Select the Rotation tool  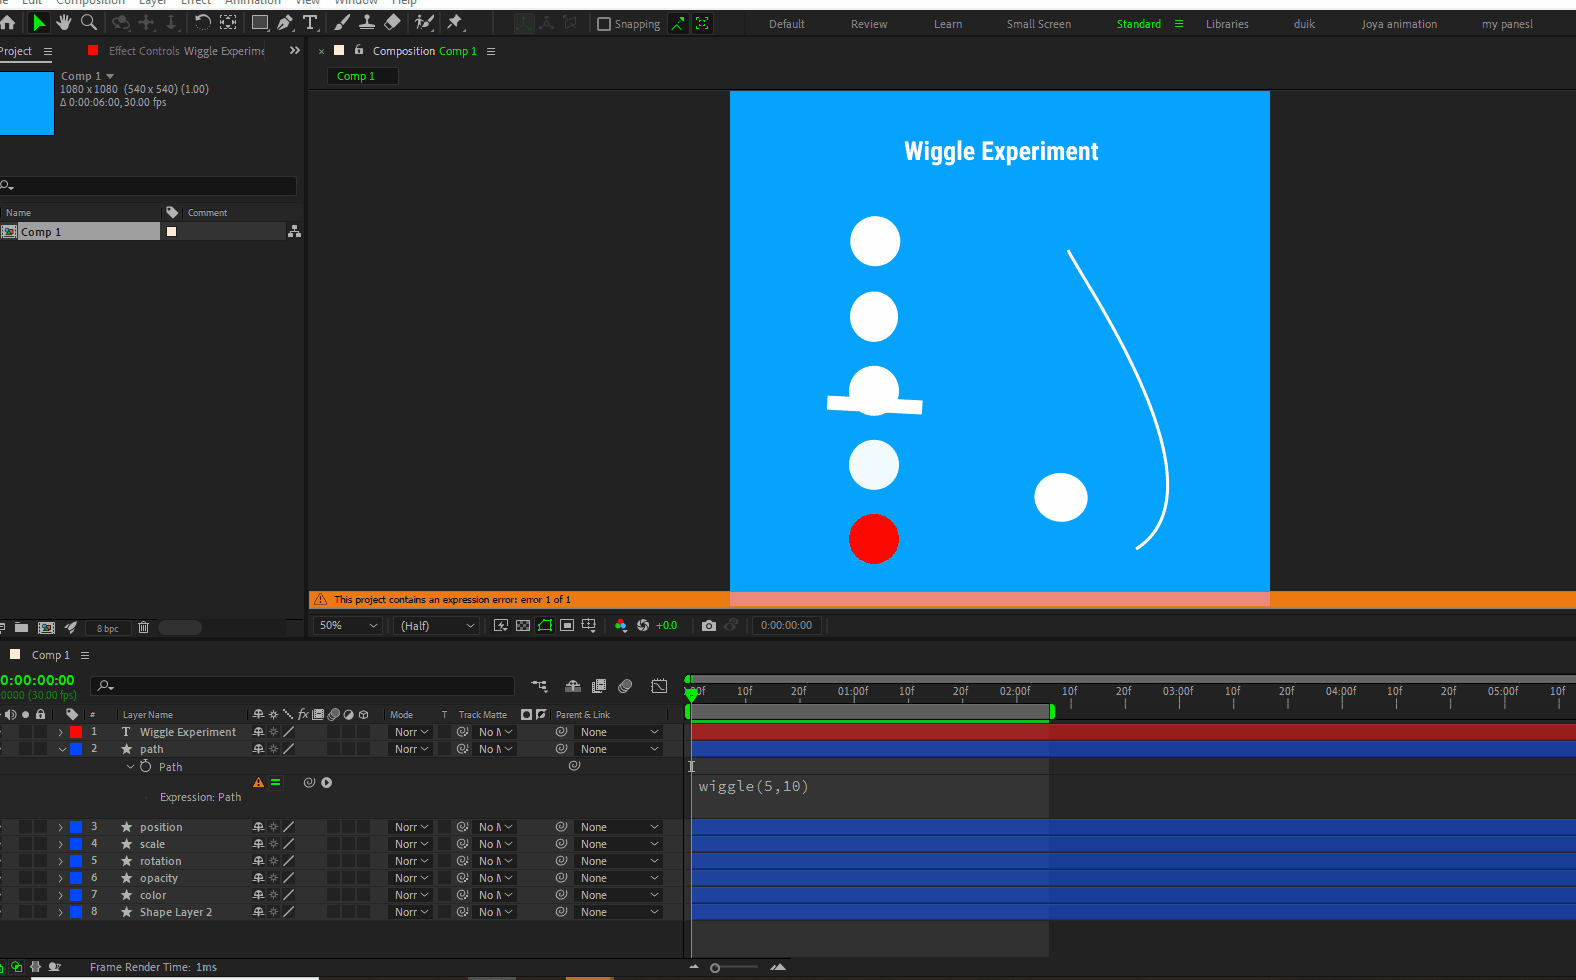click(203, 23)
